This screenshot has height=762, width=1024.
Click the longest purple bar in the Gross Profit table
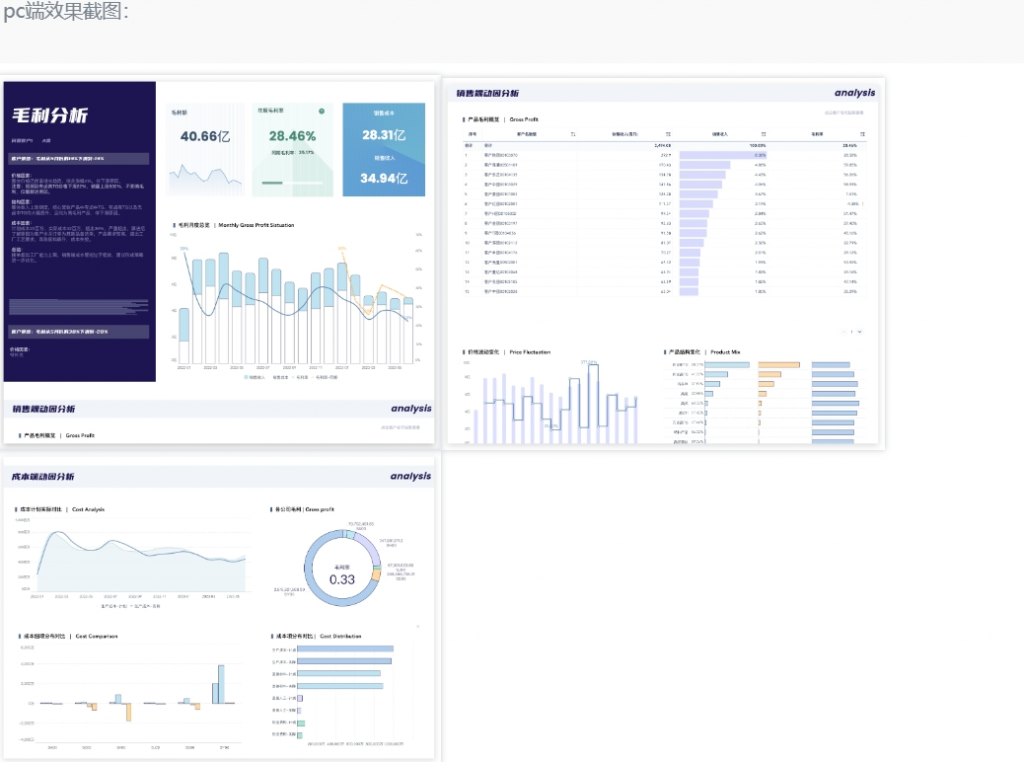723,155
